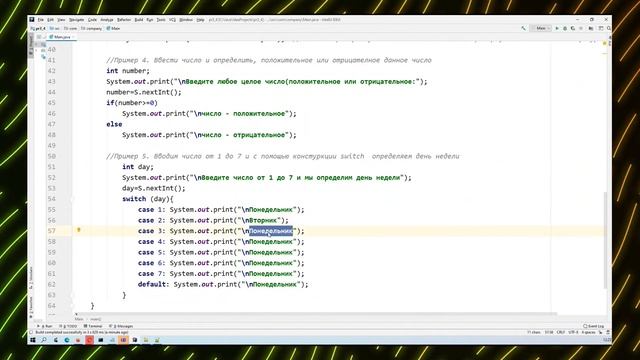Open the Help menu
This screenshot has height=360, width=640.
[200, 20]
